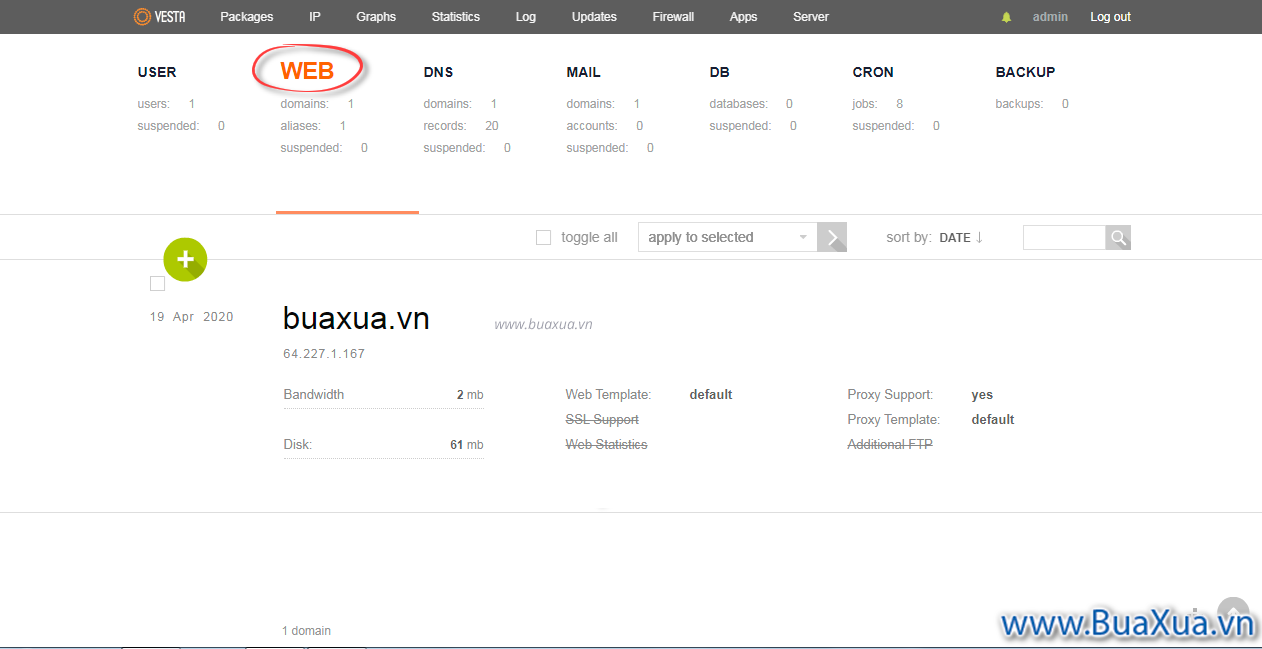This screenshot has width=1262, height=649.
Task: Click the Proxy Support label
Action: 890,394
